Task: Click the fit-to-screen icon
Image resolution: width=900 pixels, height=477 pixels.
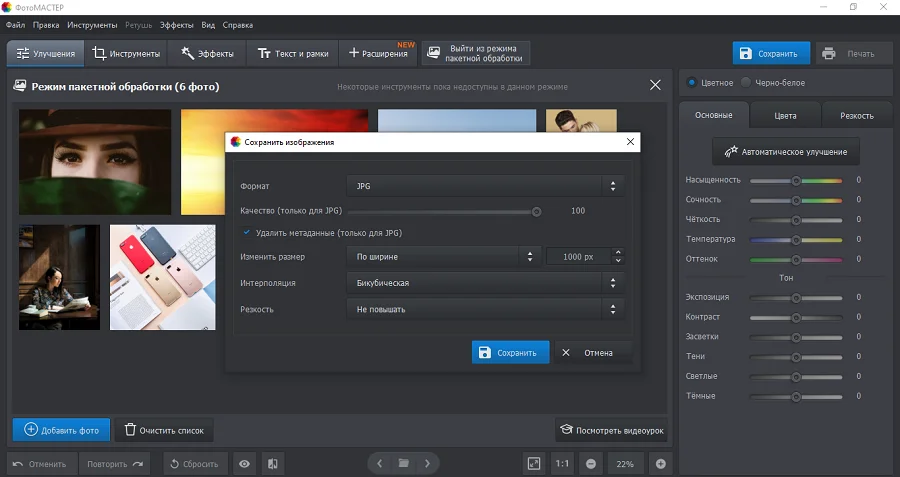Action: click(534, 464)
